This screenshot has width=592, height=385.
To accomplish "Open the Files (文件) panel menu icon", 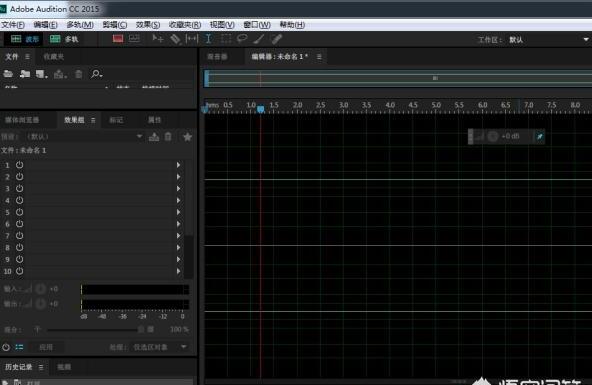I will 27,57.
